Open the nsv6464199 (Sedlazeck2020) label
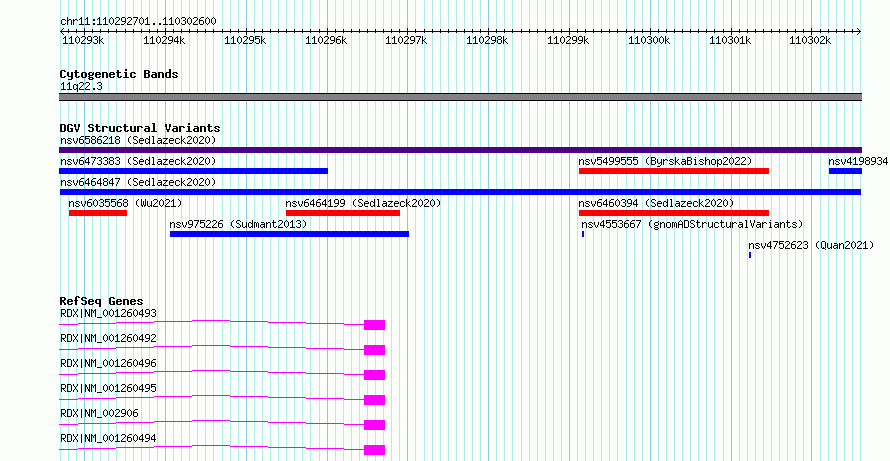 click(363, 203)
